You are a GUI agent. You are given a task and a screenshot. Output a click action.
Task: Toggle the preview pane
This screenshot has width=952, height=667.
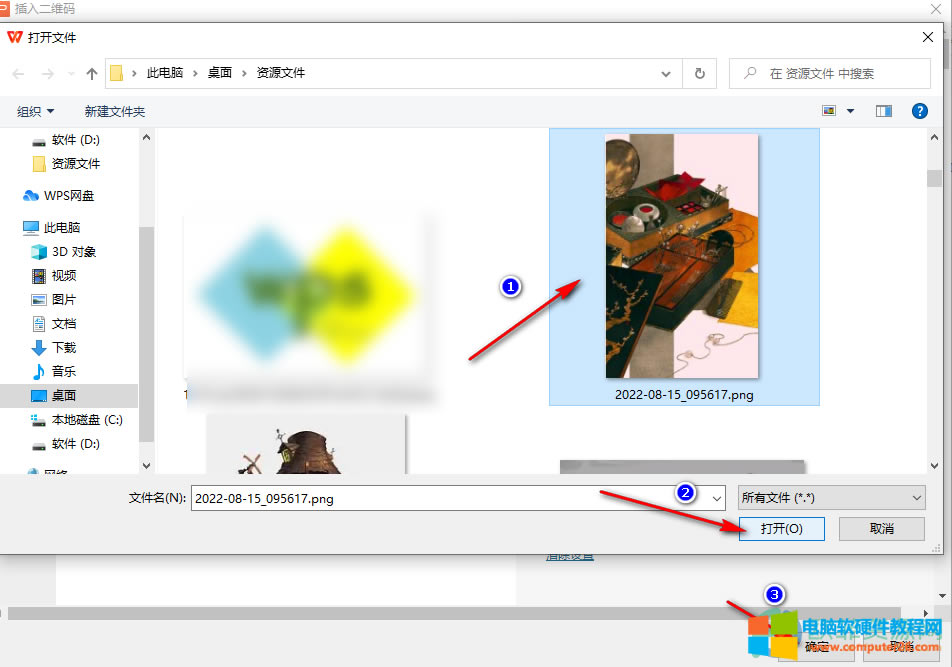point(883,111)
